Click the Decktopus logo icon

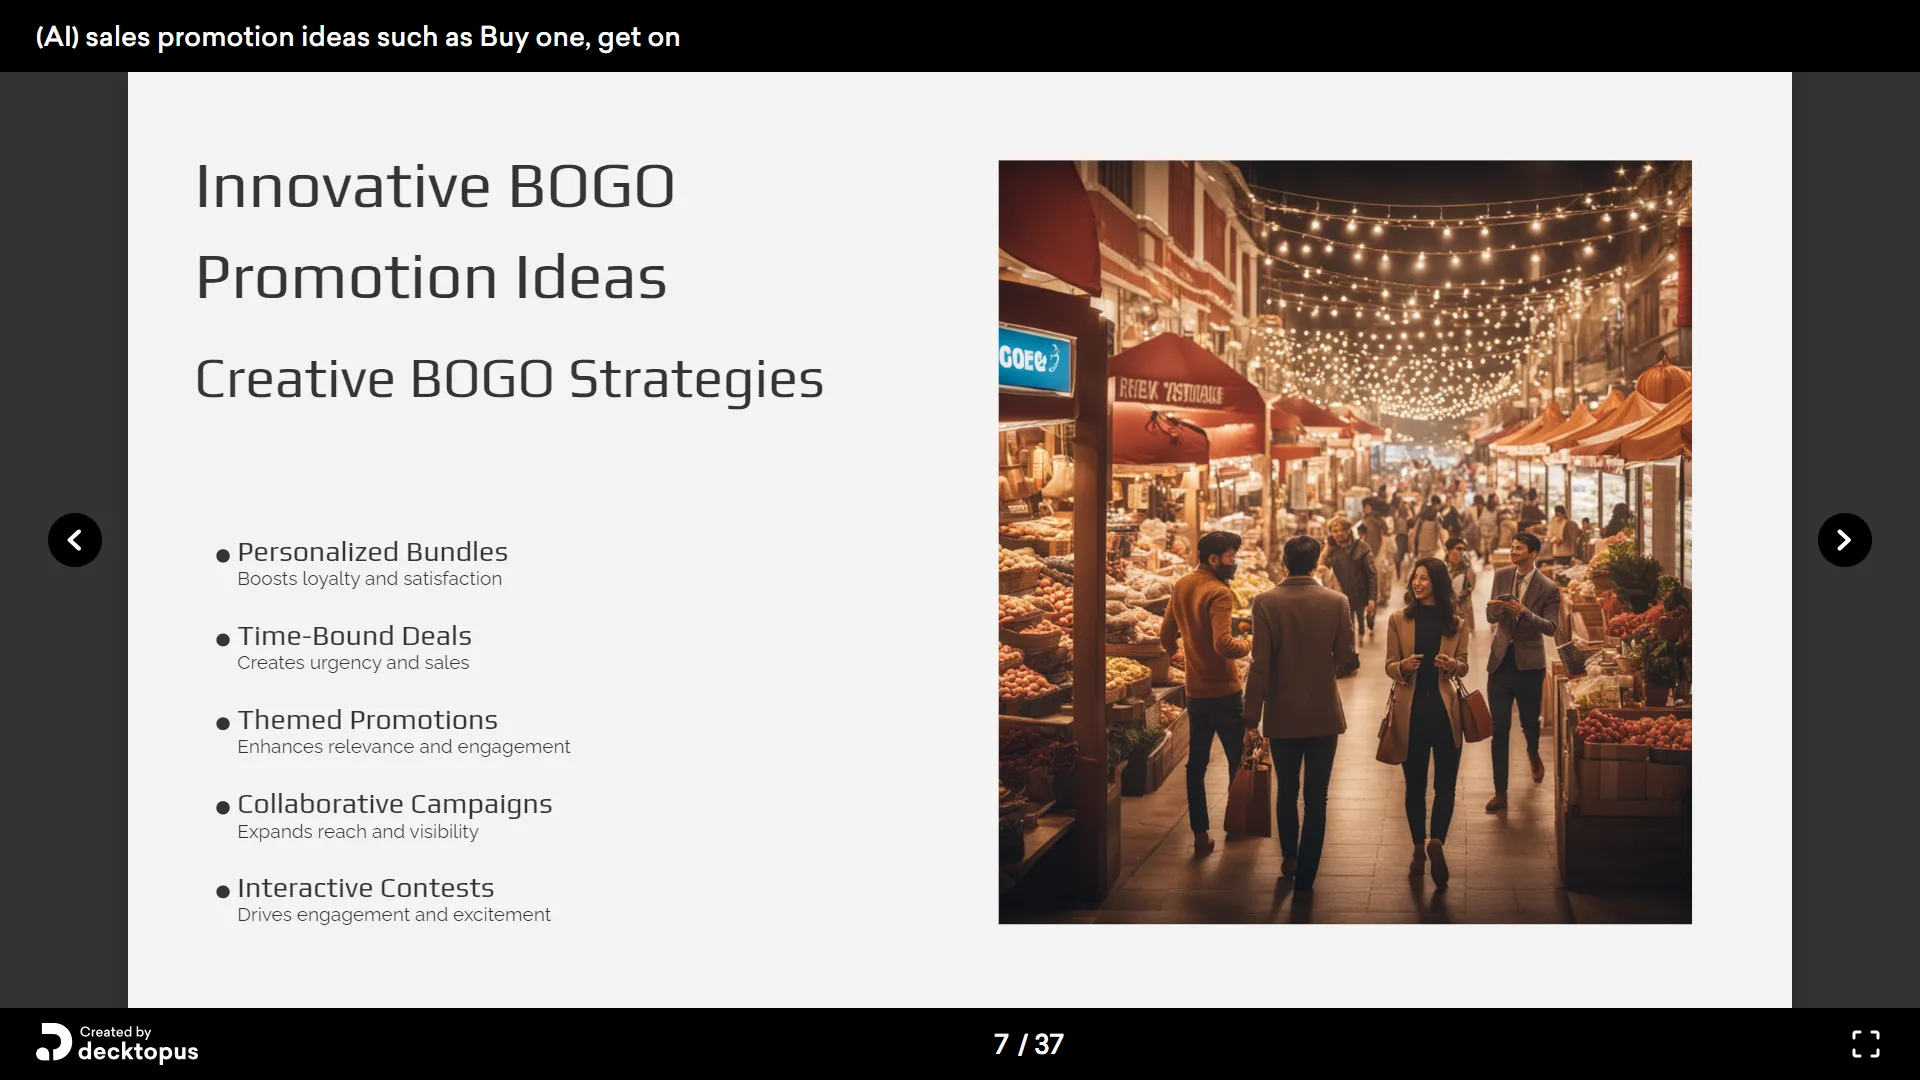click(54, 1043)
